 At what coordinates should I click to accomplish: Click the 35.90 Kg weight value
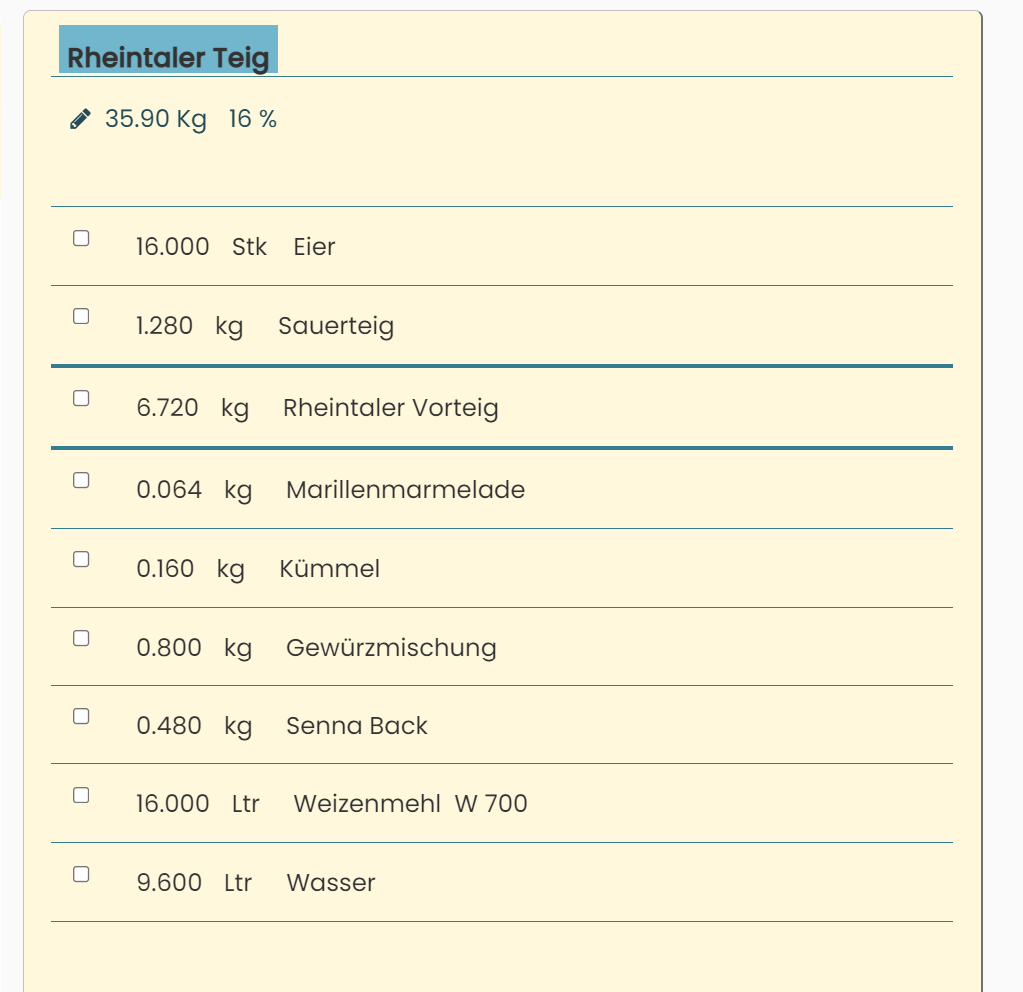(x=156, y=119)
